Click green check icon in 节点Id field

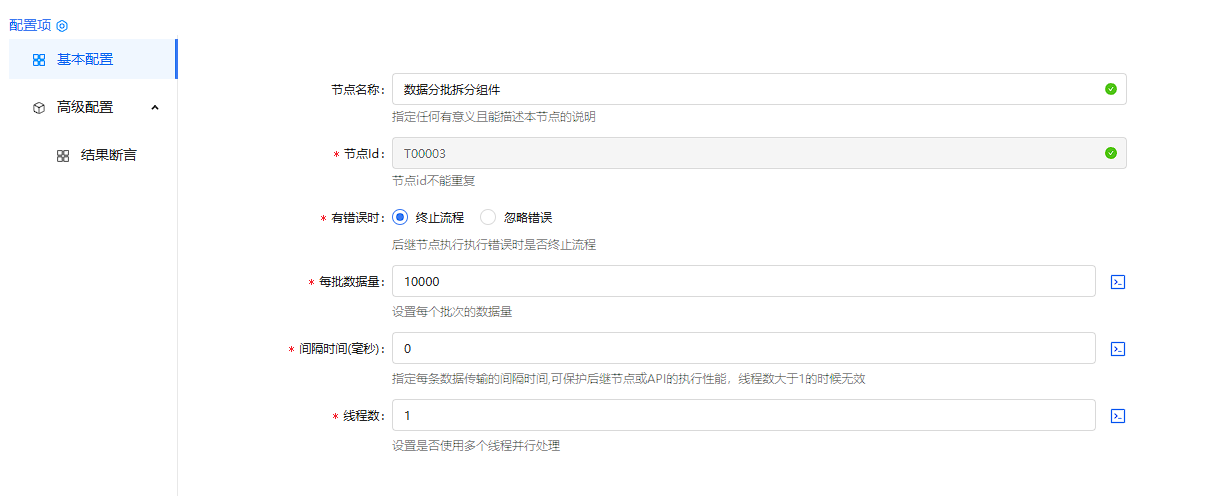click(x=1110, y=153)
